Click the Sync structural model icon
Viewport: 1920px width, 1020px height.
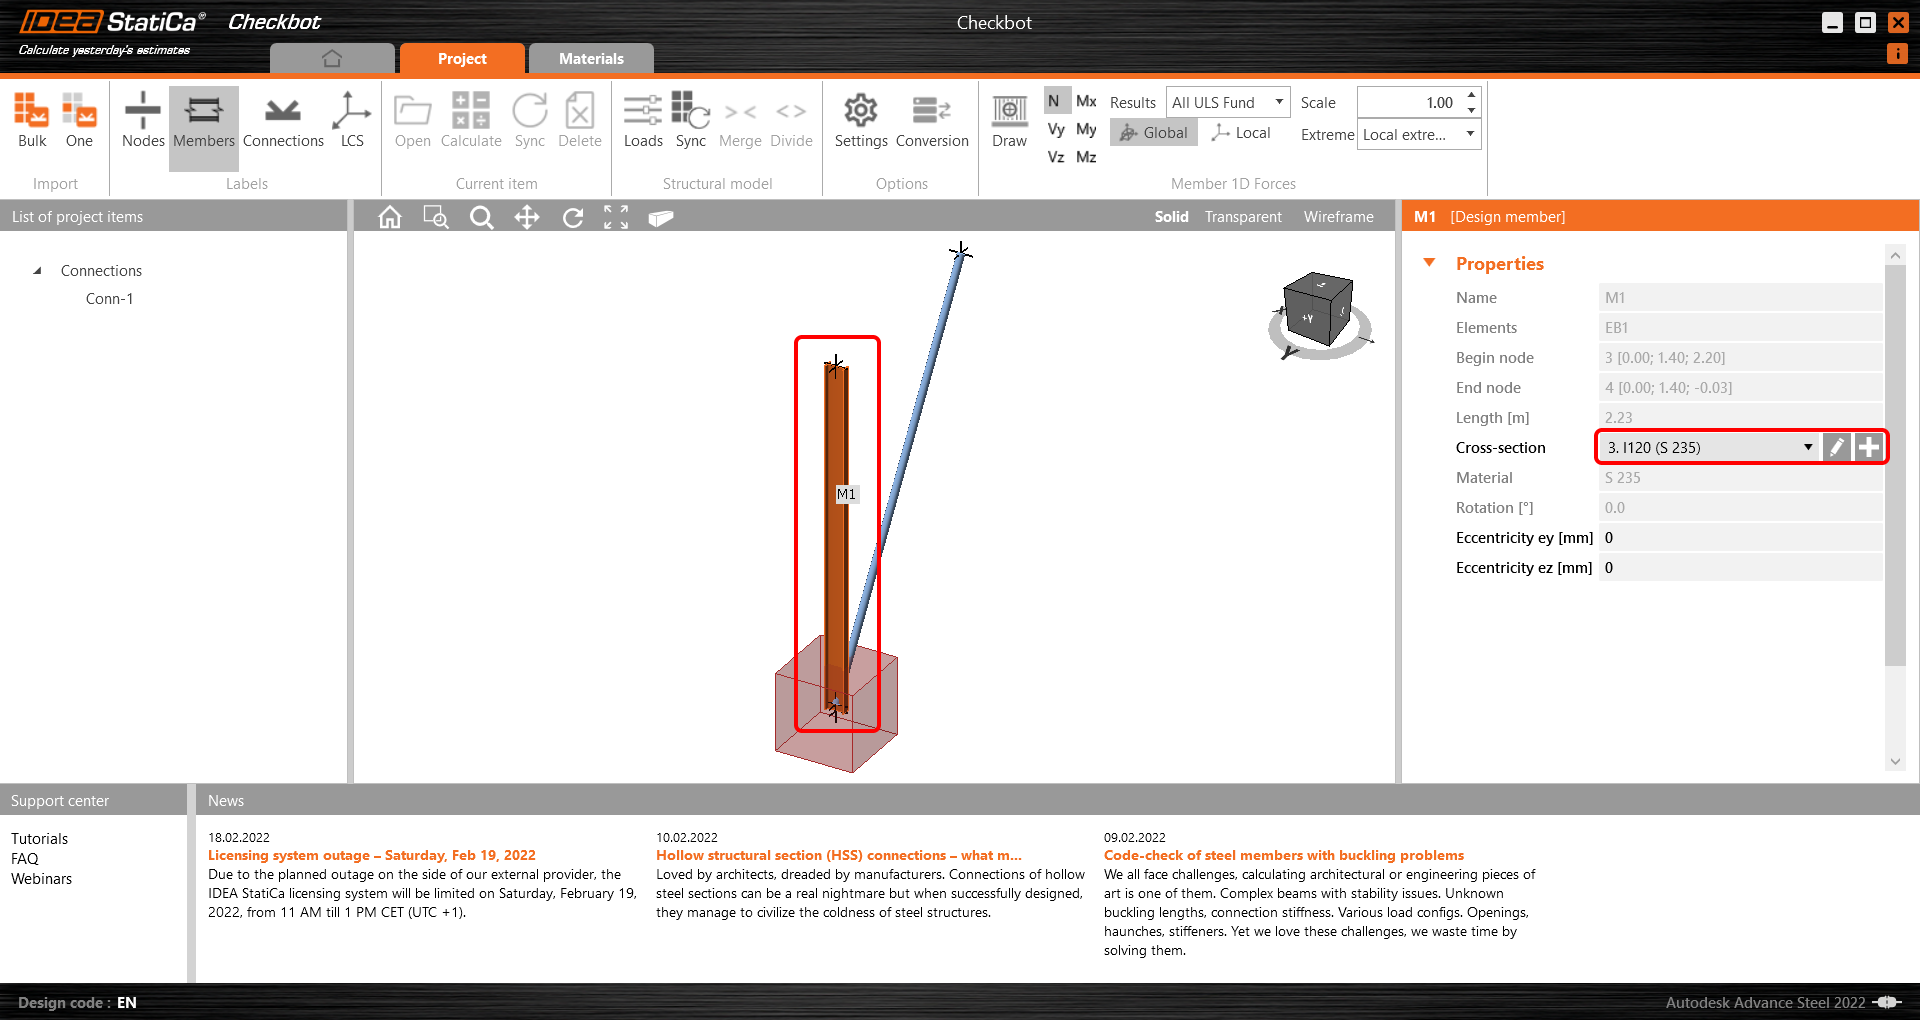pos(690,120)
